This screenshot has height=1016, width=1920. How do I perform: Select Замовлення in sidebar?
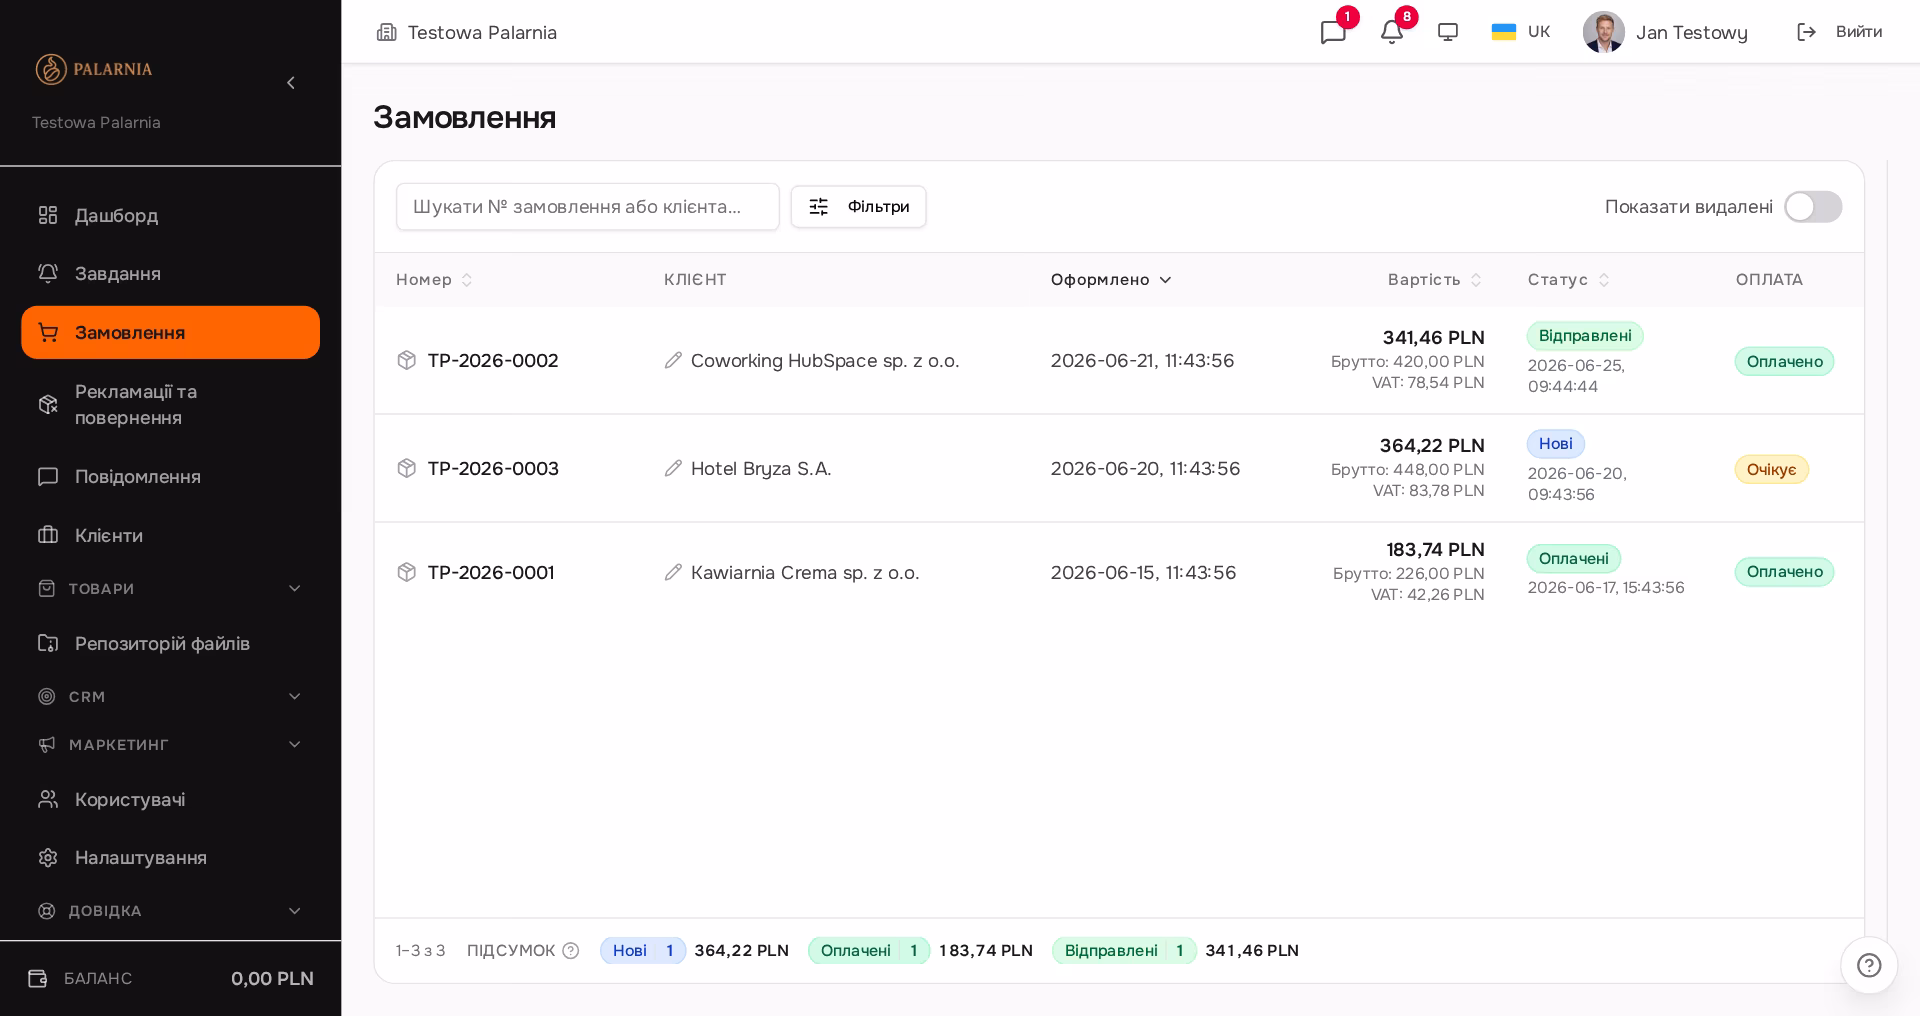170,332
